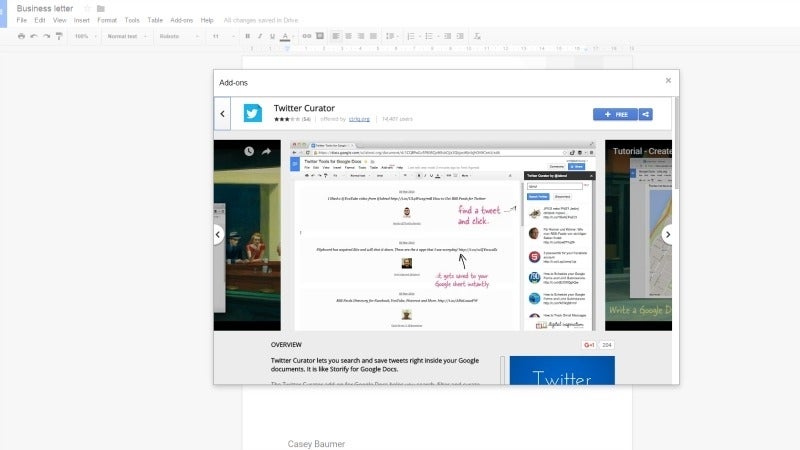Viewport: 800px width, 450px height.
Task: Open the Insert menu
Action: pos(82,20)
